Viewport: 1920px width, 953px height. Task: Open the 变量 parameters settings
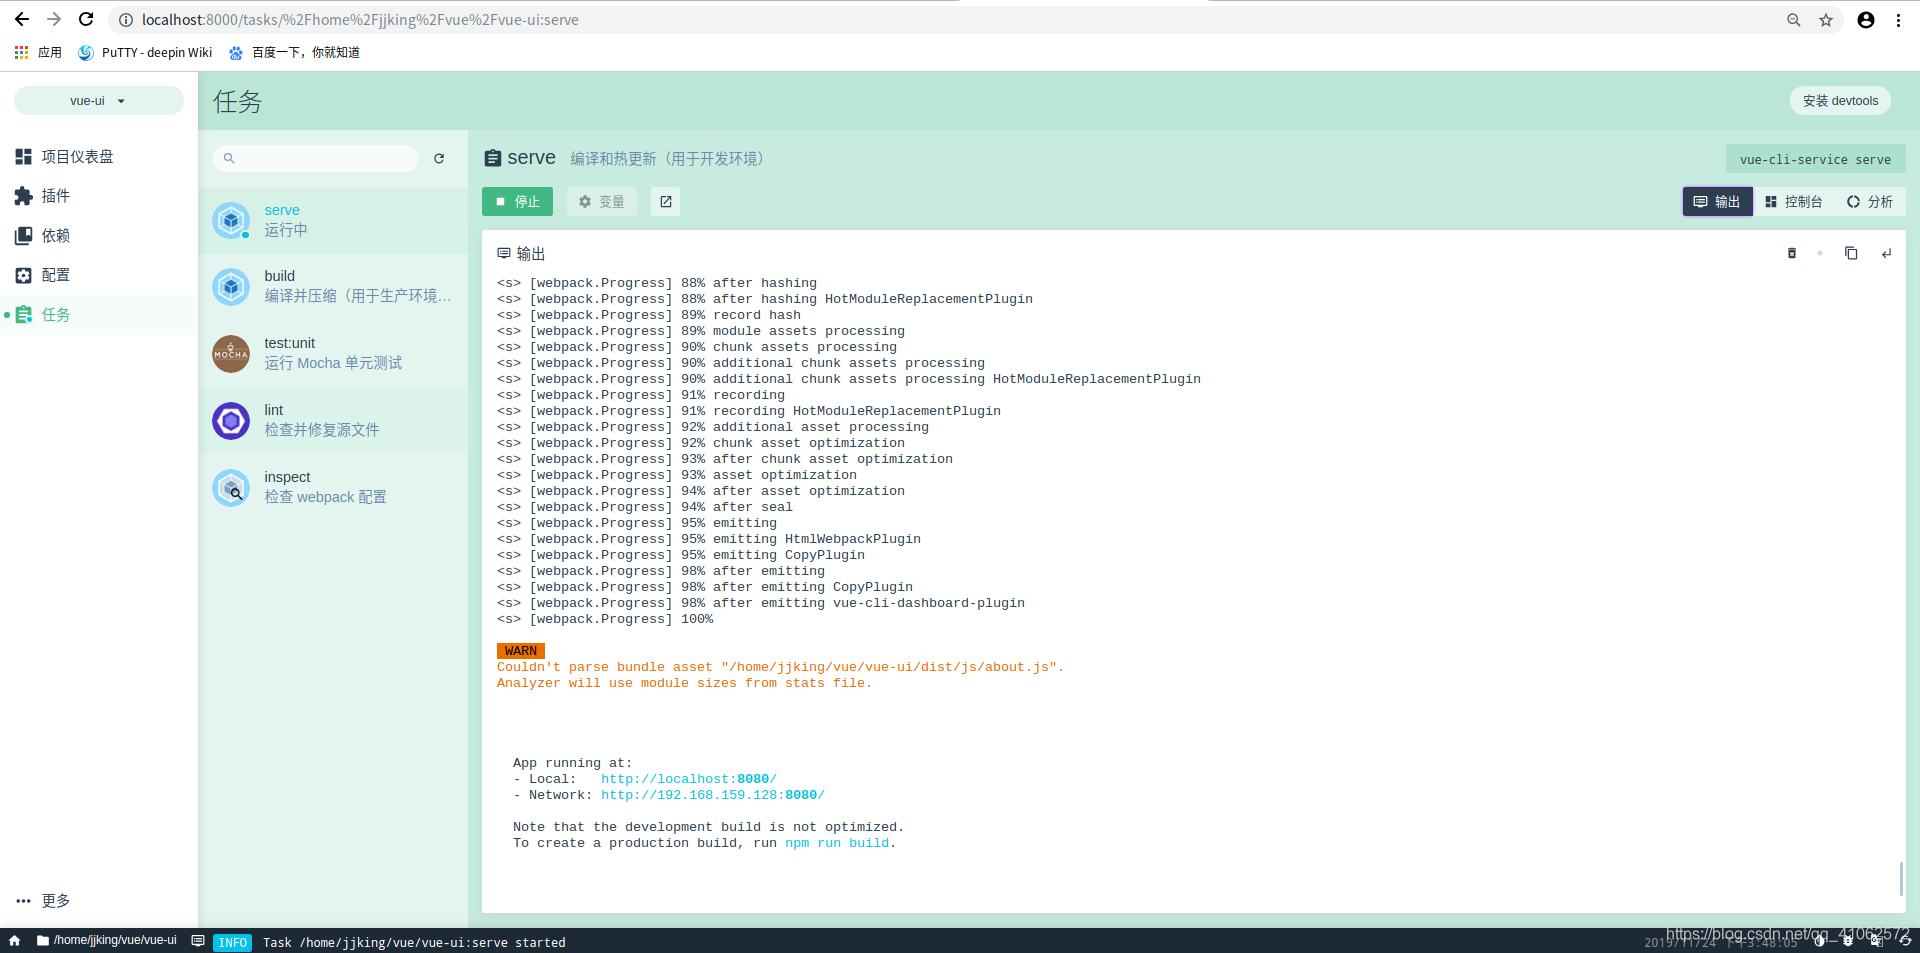[602, 202]
